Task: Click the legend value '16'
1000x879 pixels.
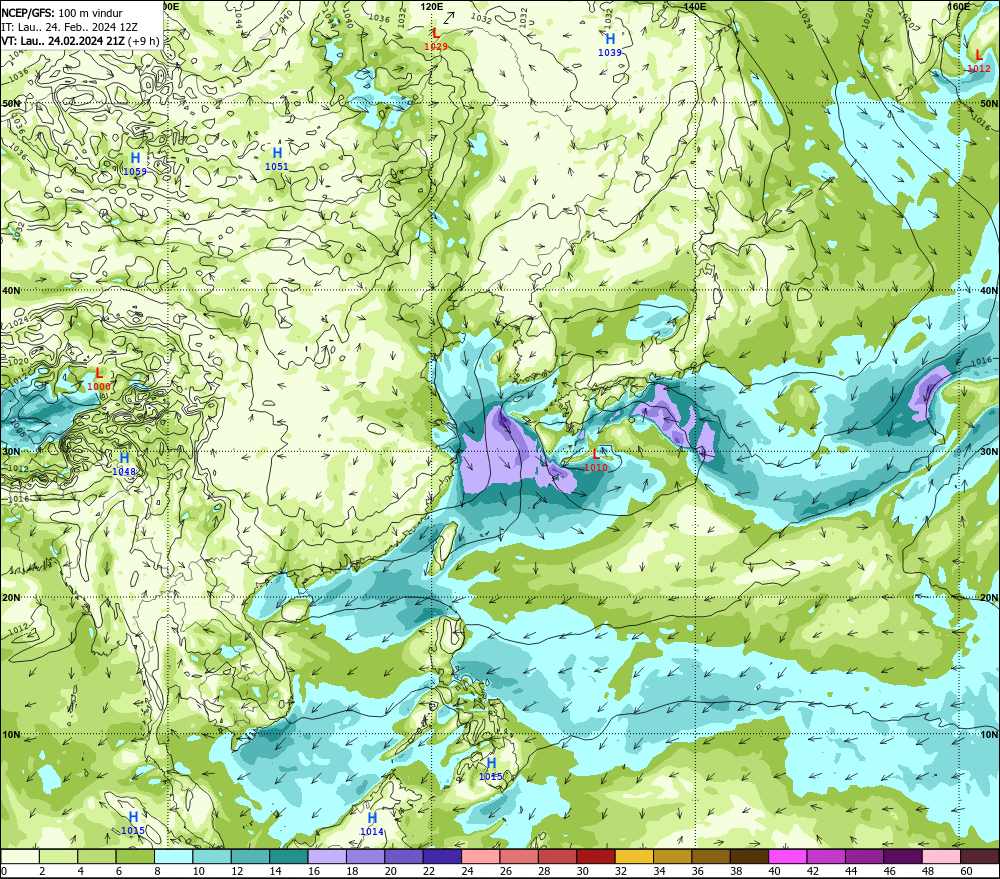Action: point(314,871)
